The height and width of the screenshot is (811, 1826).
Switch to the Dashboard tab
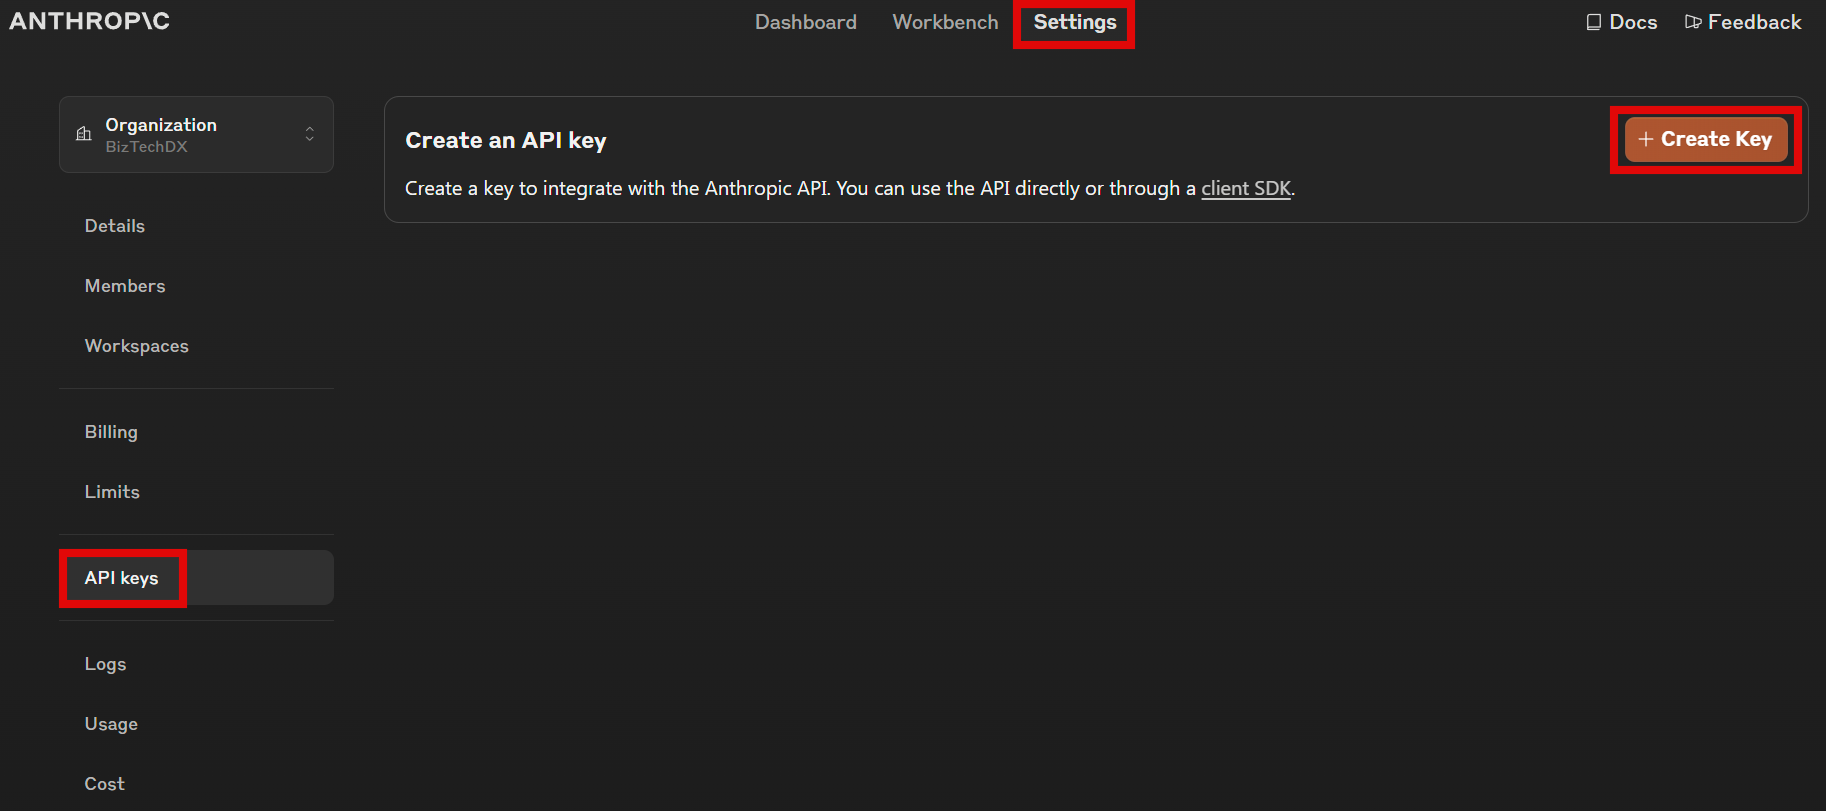point(805,22)
